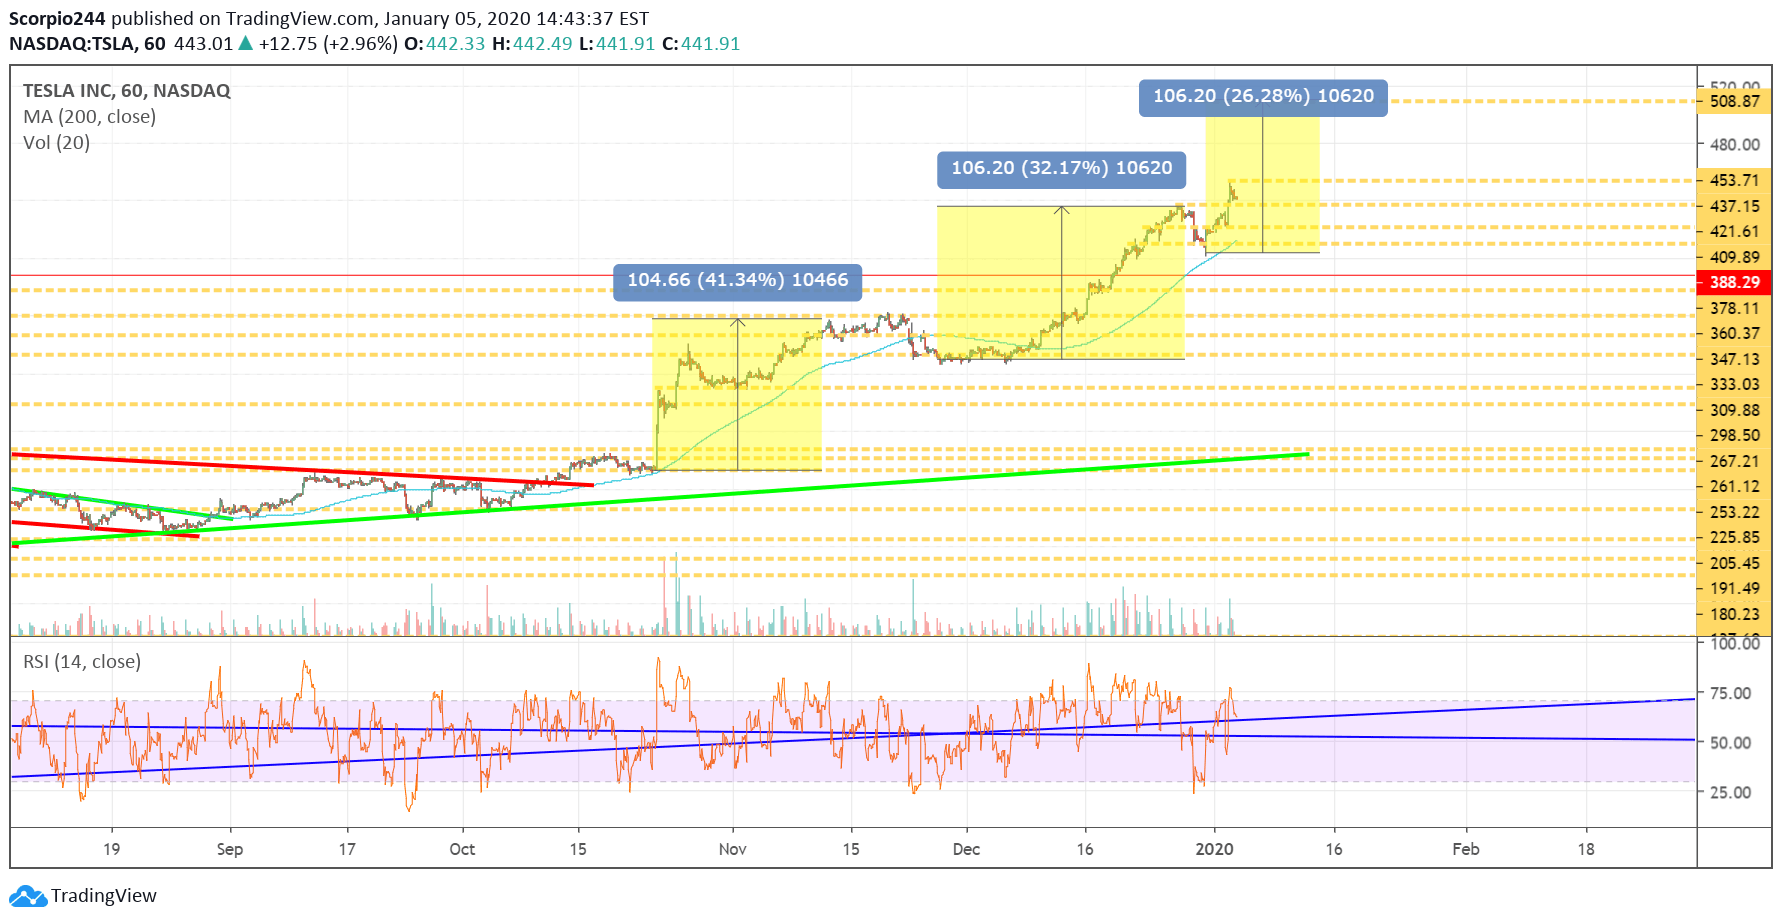Screen dimensions: 1782x923
Task: Click the RSI 25.00 scale label
Action: (1730, 793)
